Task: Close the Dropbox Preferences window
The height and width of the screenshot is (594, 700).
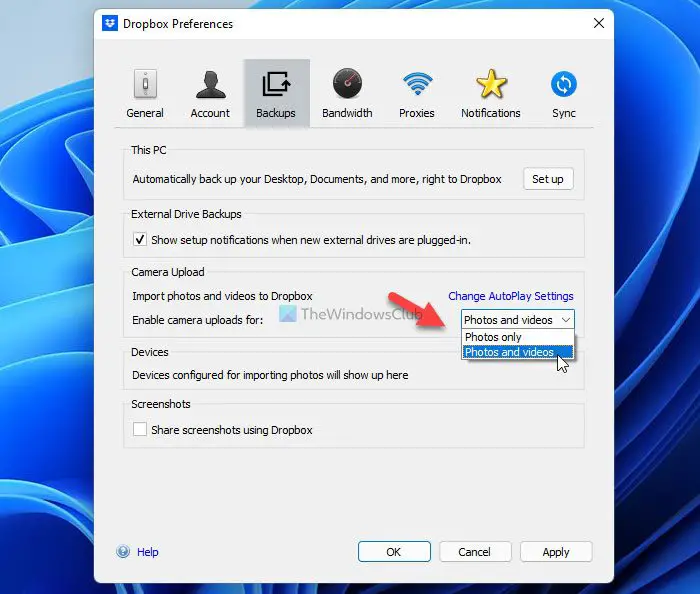Action: click(x=599, y=23)
